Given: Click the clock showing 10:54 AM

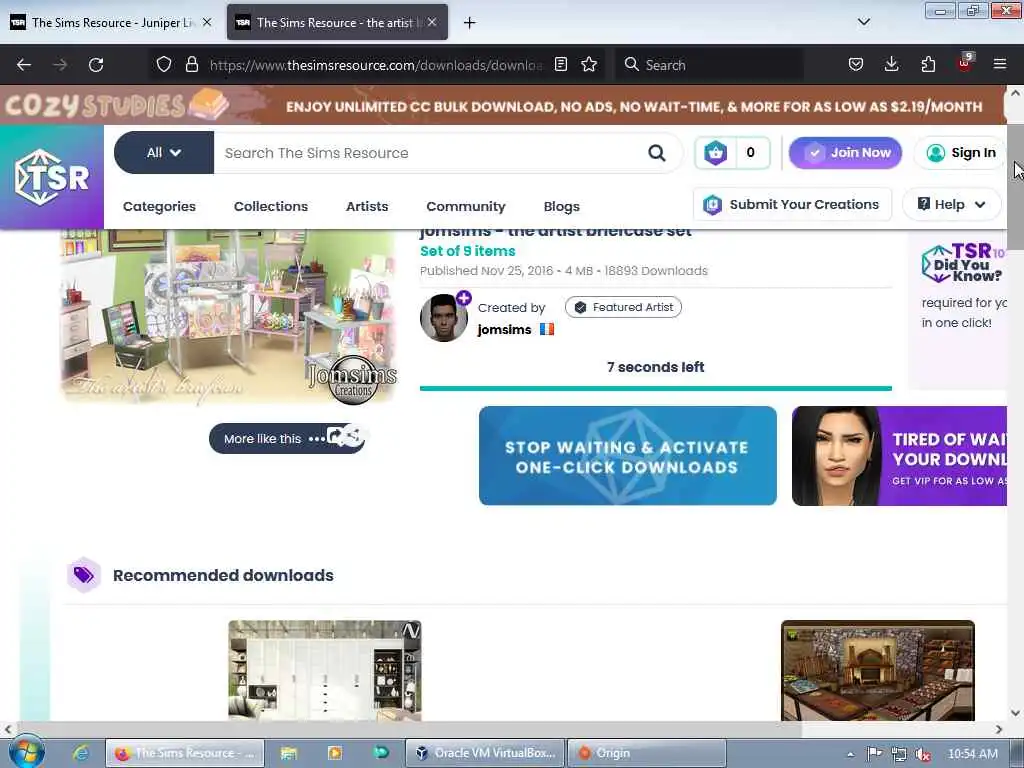Looking at the screenshot, I should pos(972,754).
